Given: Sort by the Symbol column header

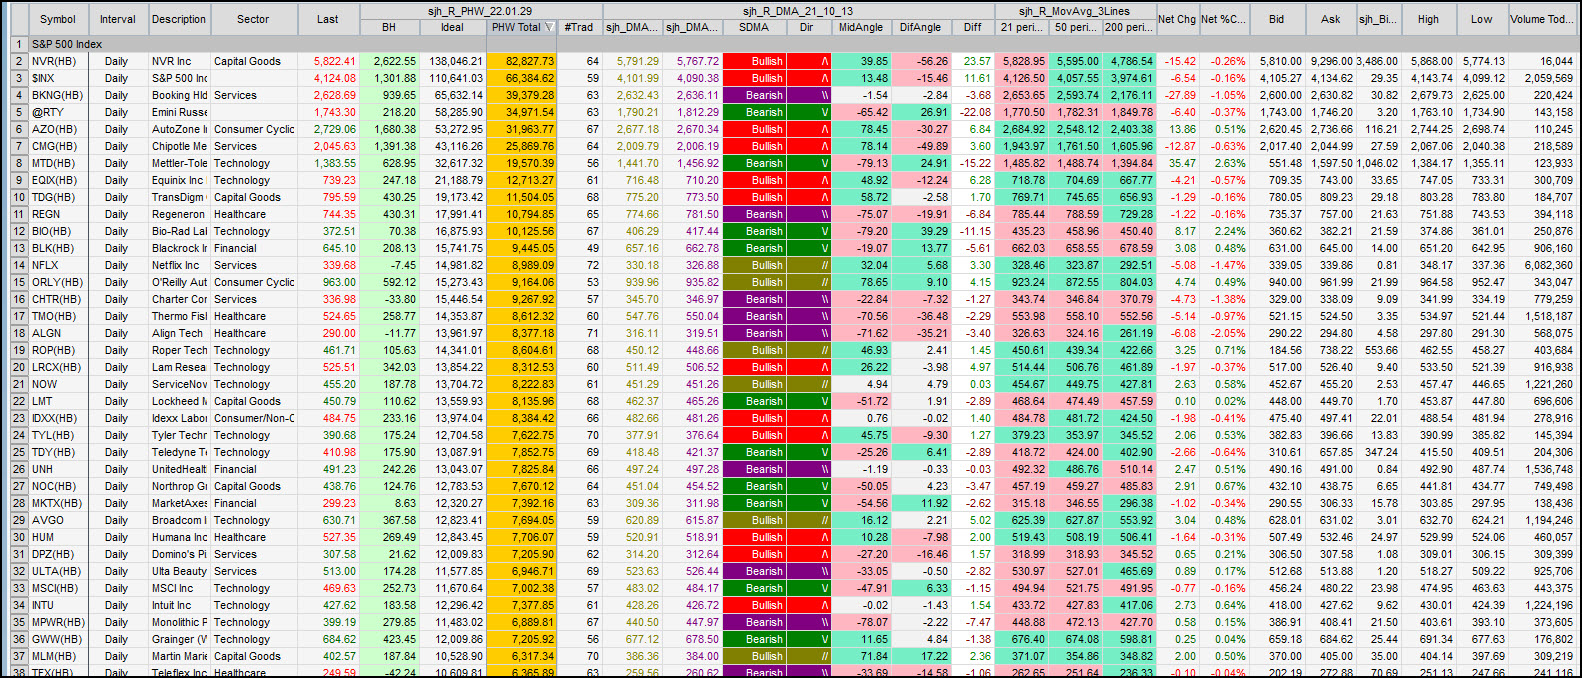Looking at the screenshot, I should 58,19.
